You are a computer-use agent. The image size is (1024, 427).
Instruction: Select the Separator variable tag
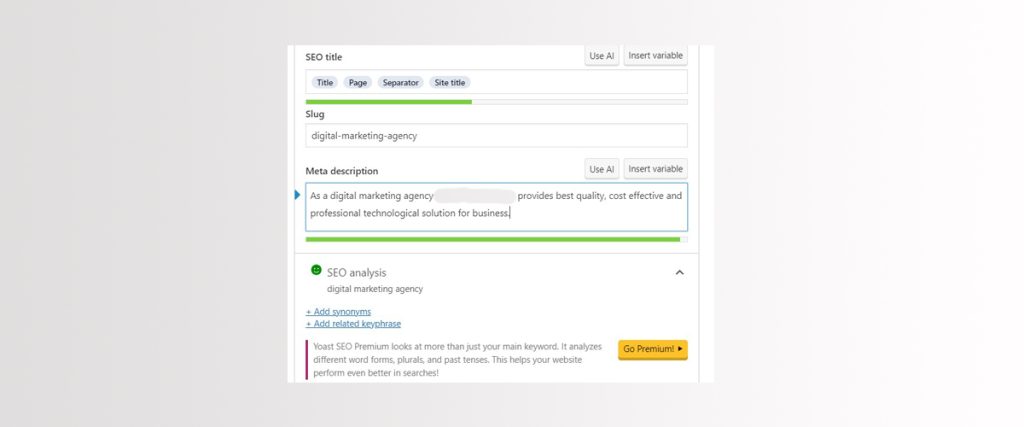(400, 83)
